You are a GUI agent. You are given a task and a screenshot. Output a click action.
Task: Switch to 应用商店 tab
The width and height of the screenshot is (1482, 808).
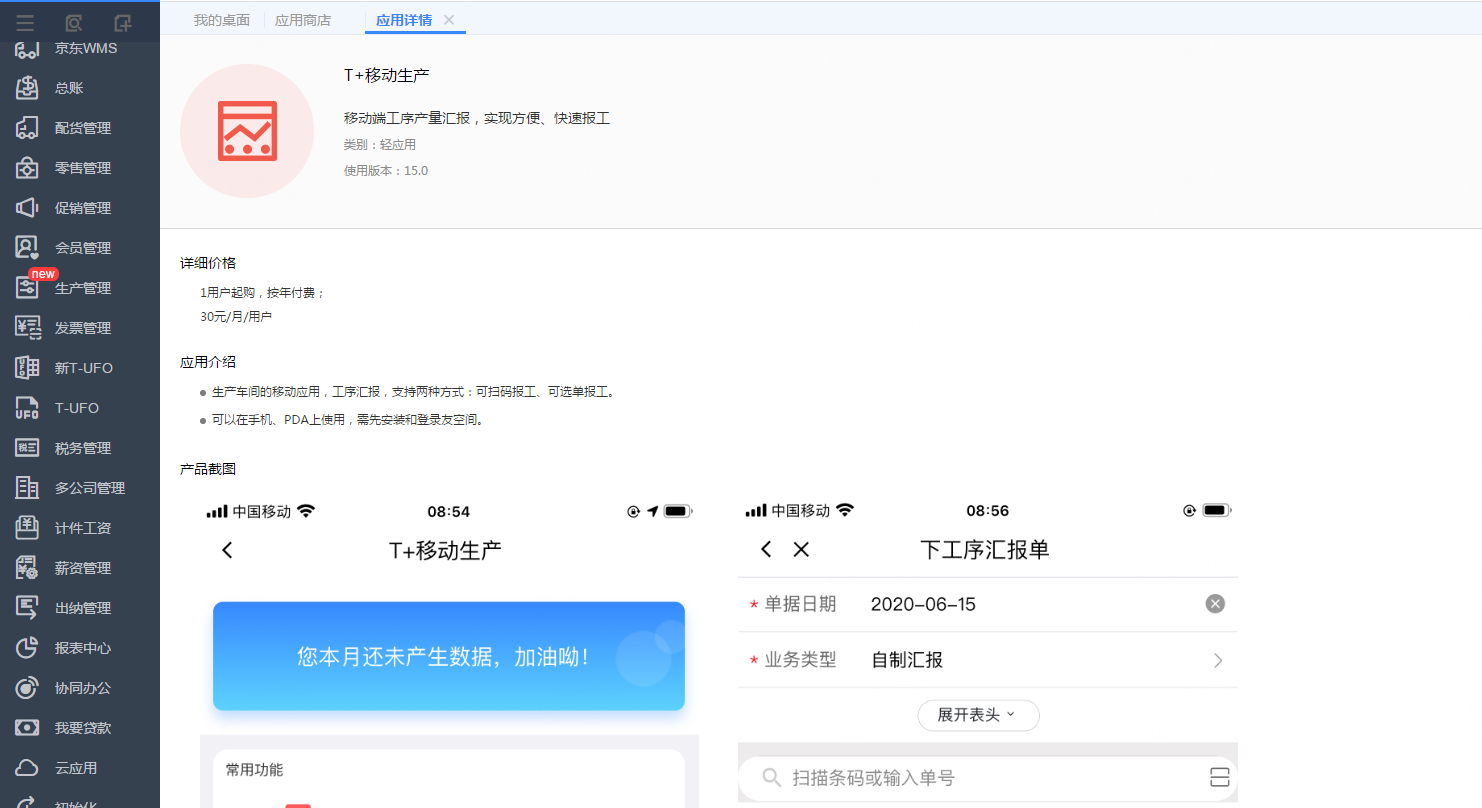click(303, 20)
